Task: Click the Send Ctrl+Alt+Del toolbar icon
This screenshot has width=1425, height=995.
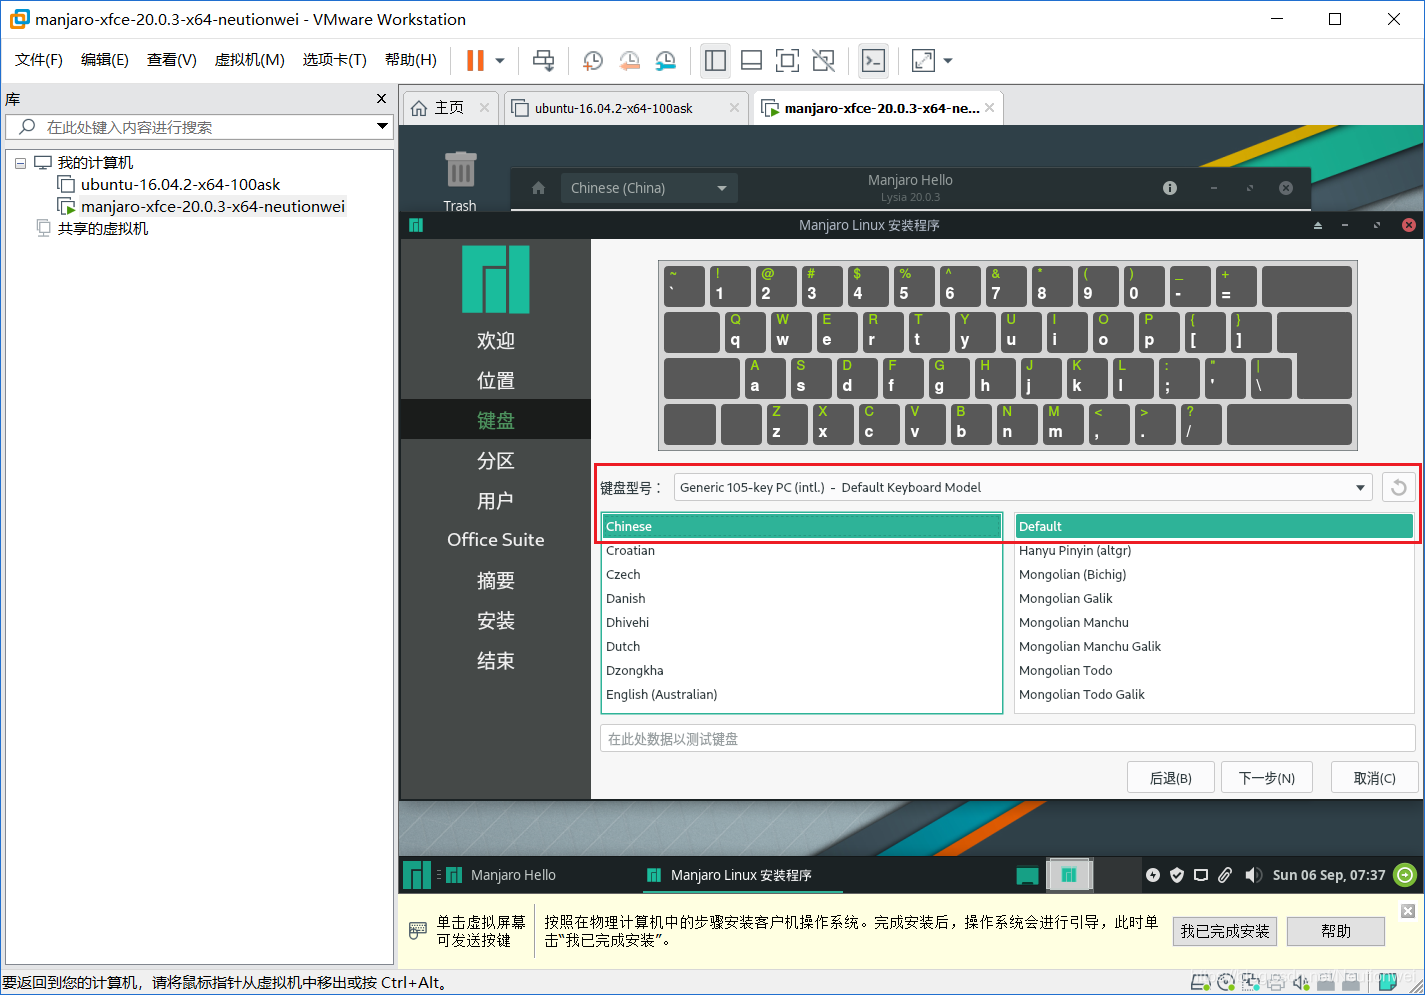Action: coord(543,61)
